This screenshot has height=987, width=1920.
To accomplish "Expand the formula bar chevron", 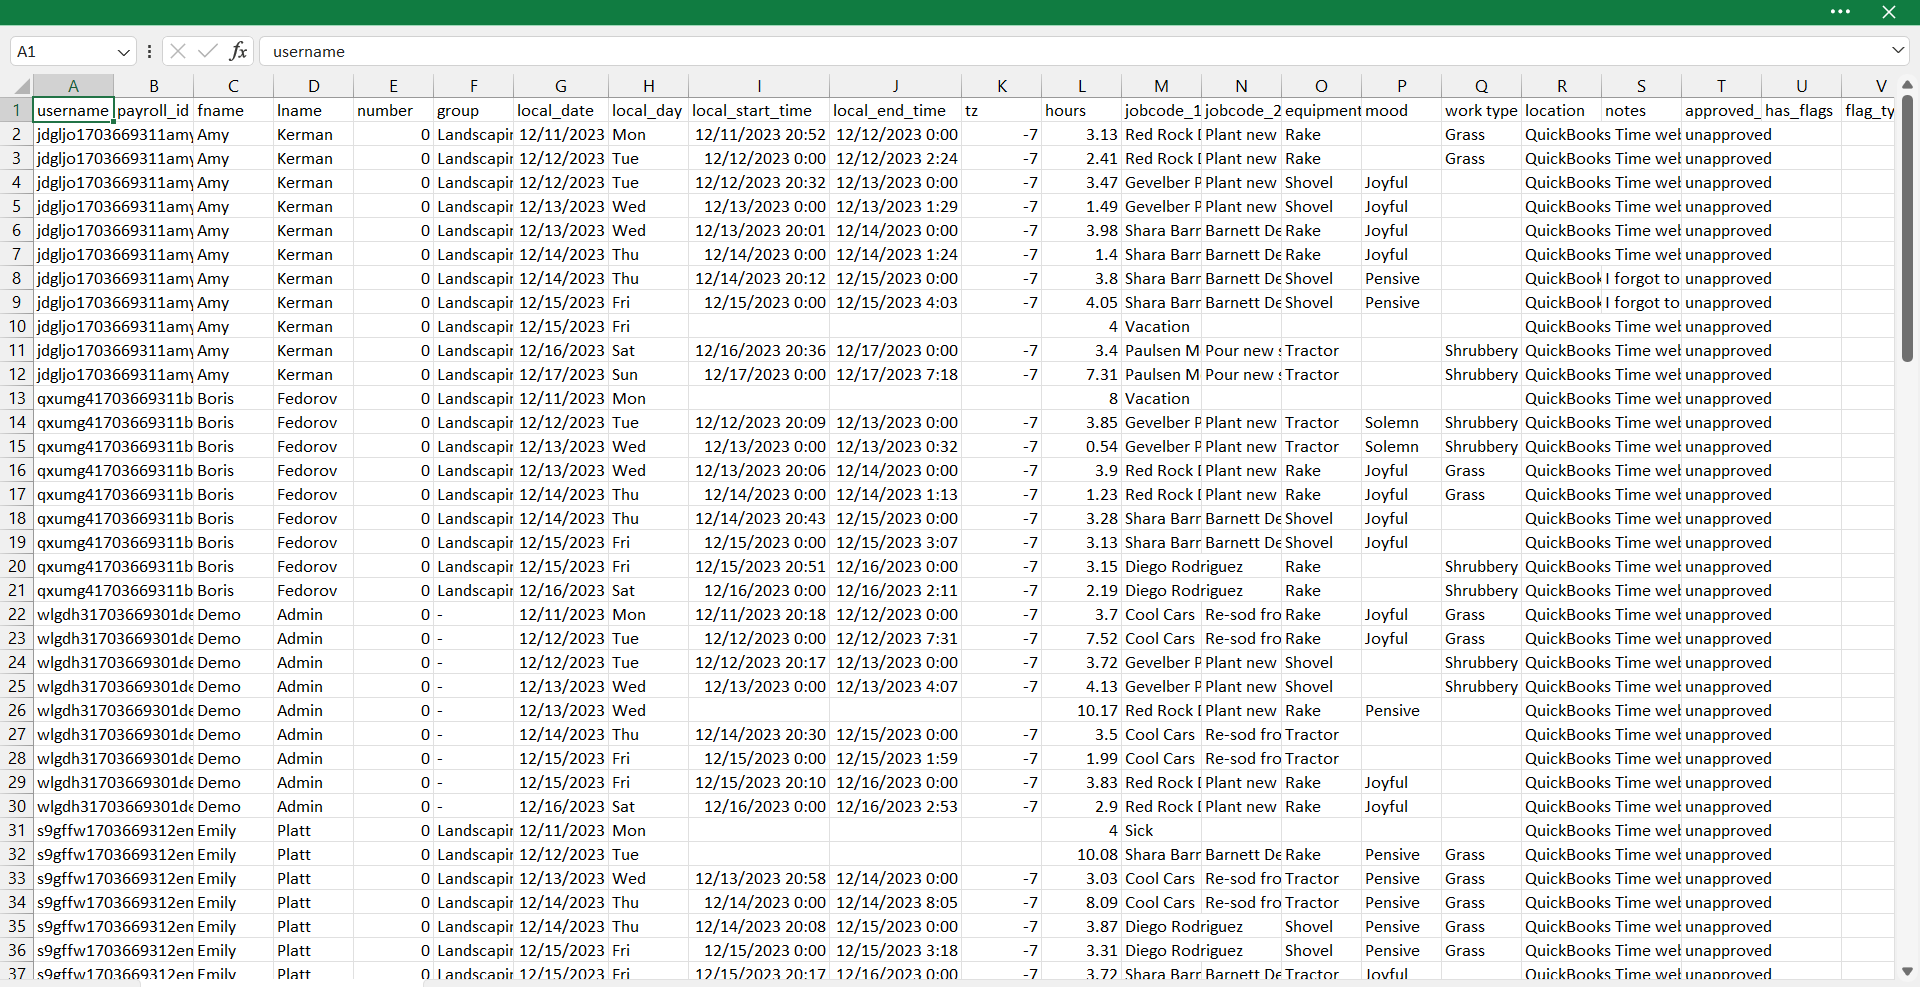I will click(1897, 50).
